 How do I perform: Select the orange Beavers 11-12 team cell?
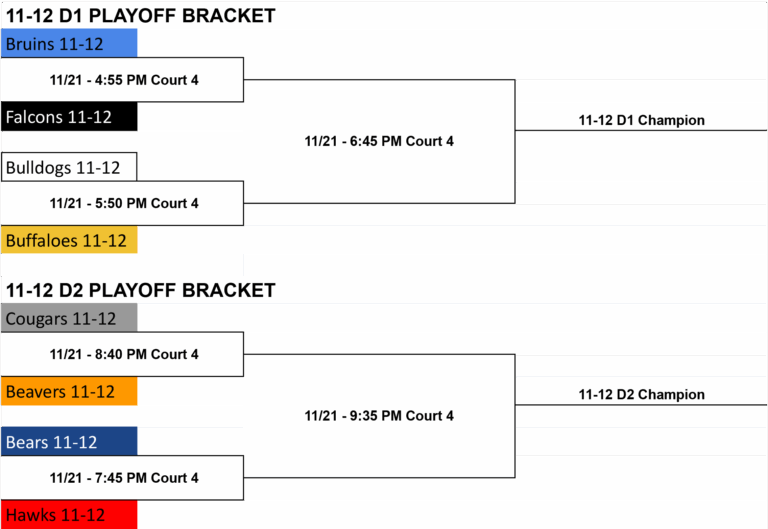click(69, 391)
